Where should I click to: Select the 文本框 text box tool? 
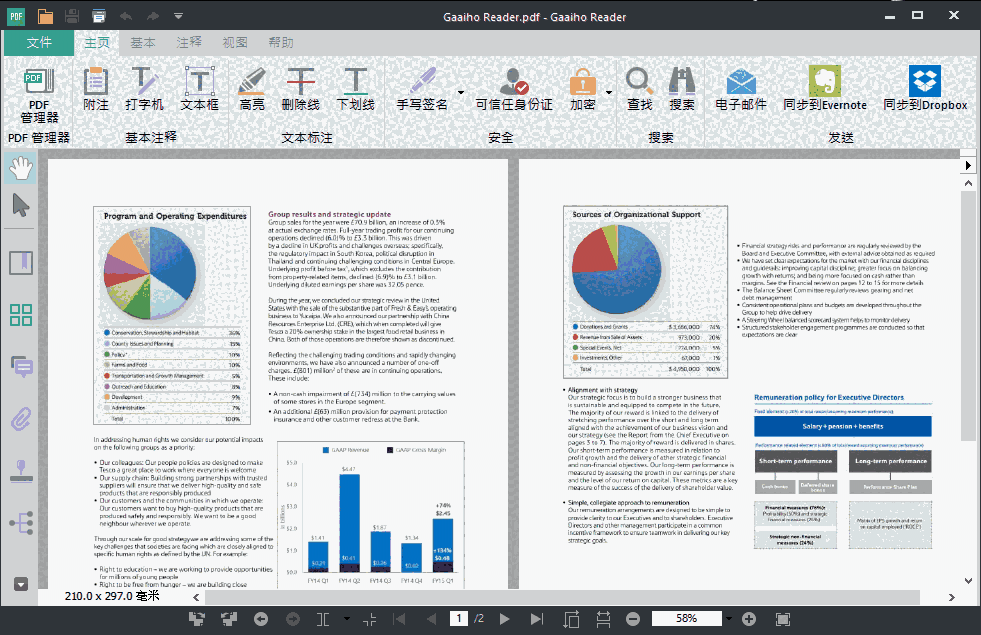point(200,89)
